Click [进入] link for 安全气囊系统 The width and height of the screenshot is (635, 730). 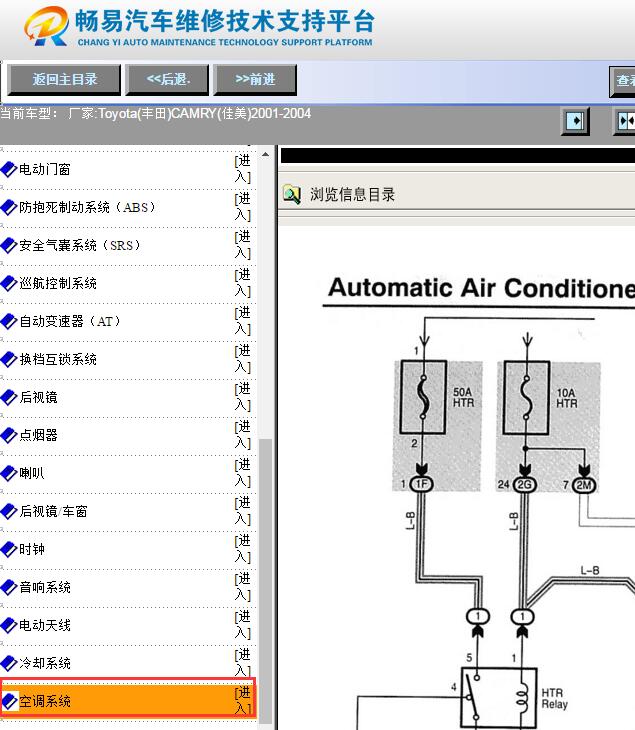[243, 245]
